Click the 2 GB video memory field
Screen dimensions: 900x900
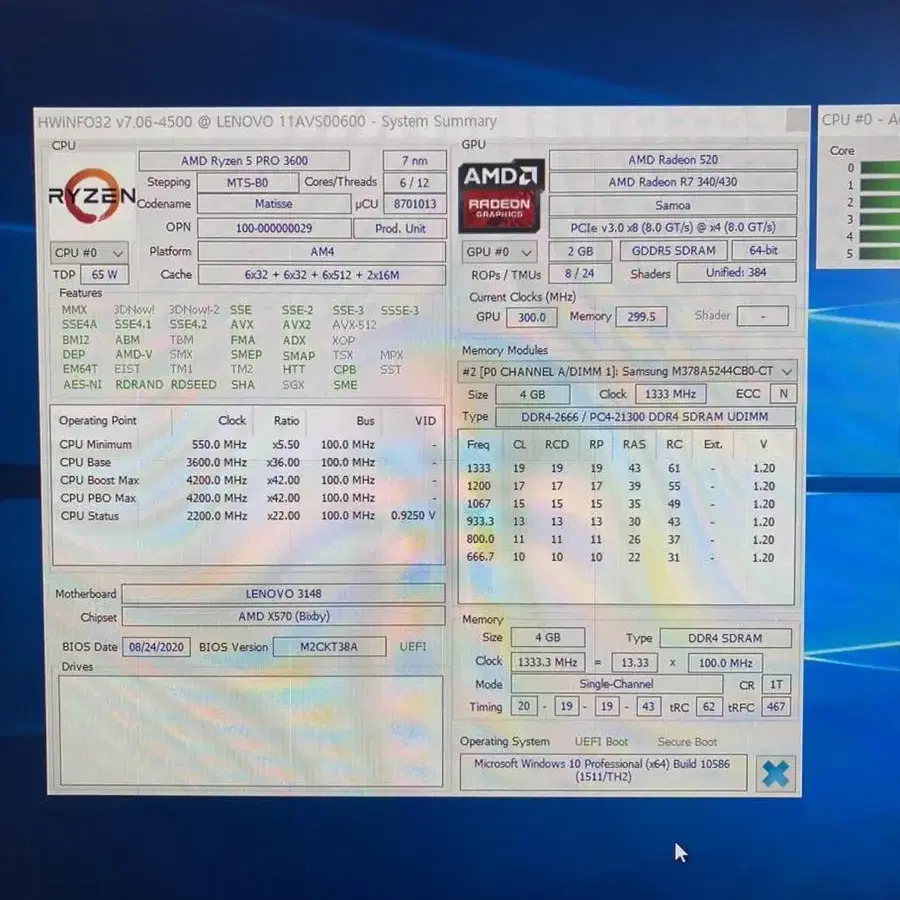[580, 251]
